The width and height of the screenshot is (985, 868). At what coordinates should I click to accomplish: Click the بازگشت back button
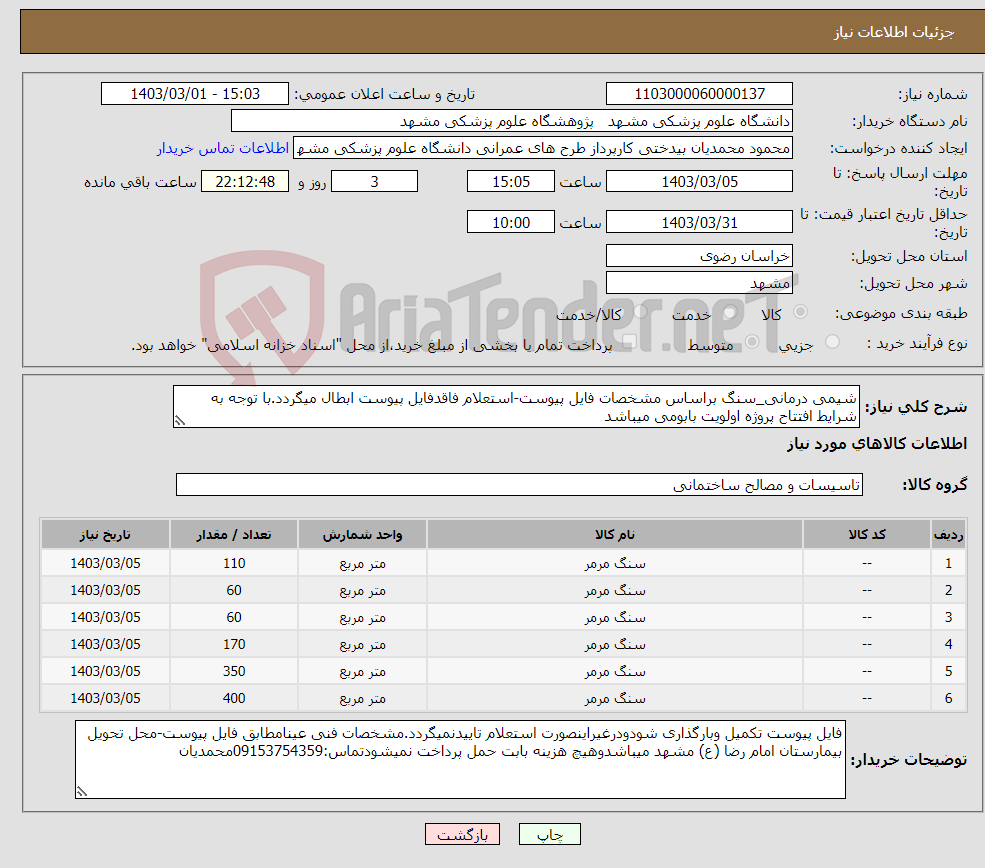click(462, 834)
